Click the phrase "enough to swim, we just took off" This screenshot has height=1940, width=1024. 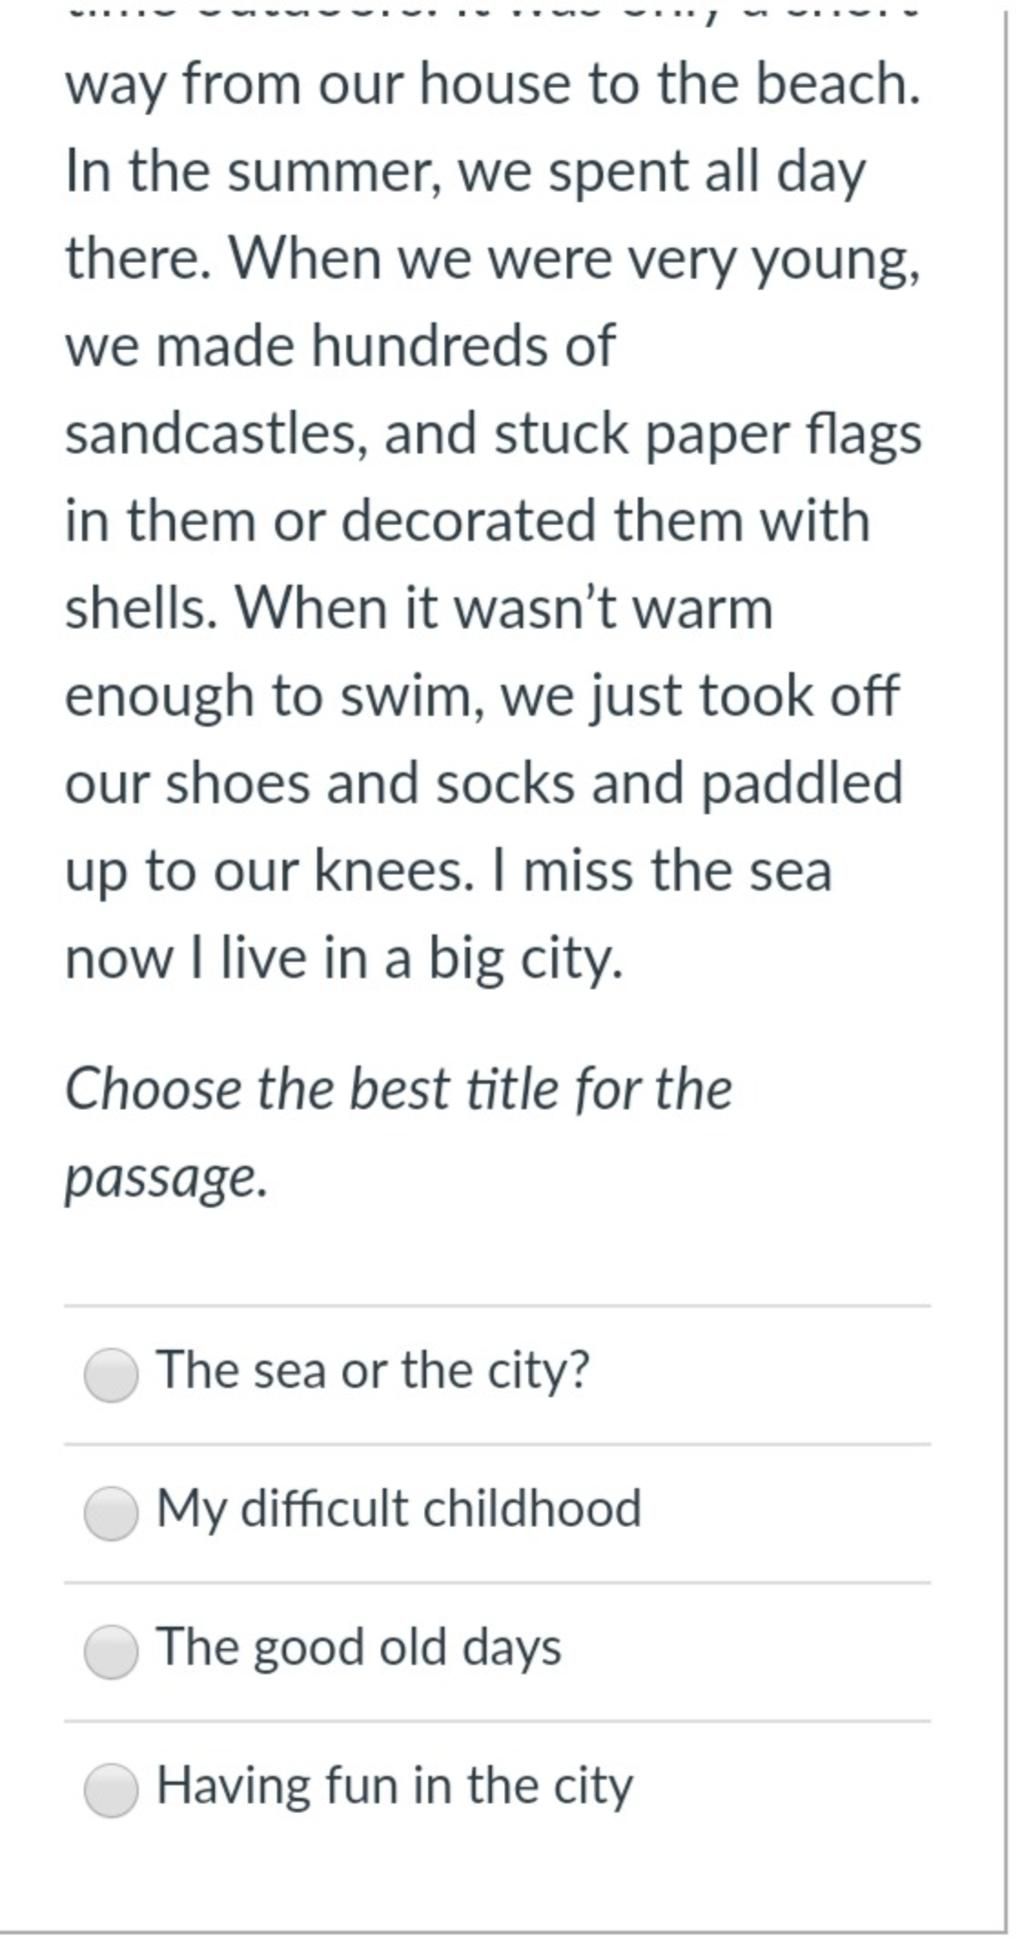[x=482, y=697]
